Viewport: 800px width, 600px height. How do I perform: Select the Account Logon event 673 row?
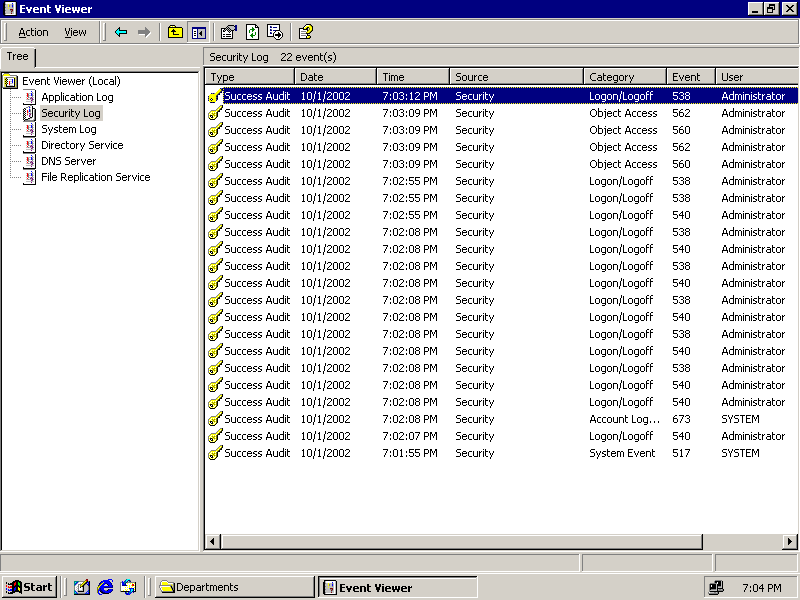click(500, 419)
